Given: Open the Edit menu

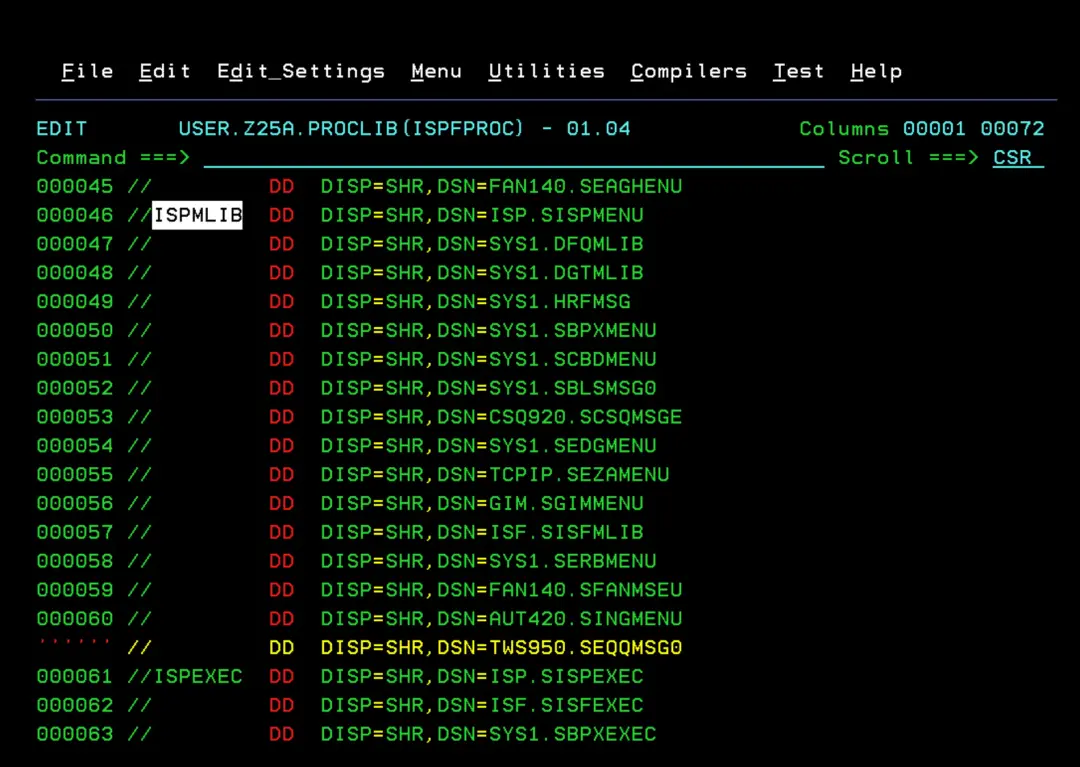Looking at the screenshot, I should [165, 72].
